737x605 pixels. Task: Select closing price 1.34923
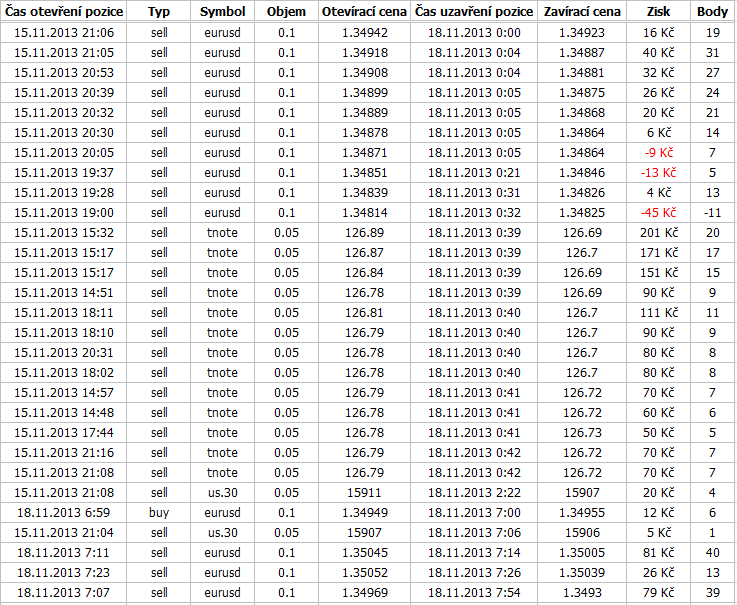[x=582, y=32]
